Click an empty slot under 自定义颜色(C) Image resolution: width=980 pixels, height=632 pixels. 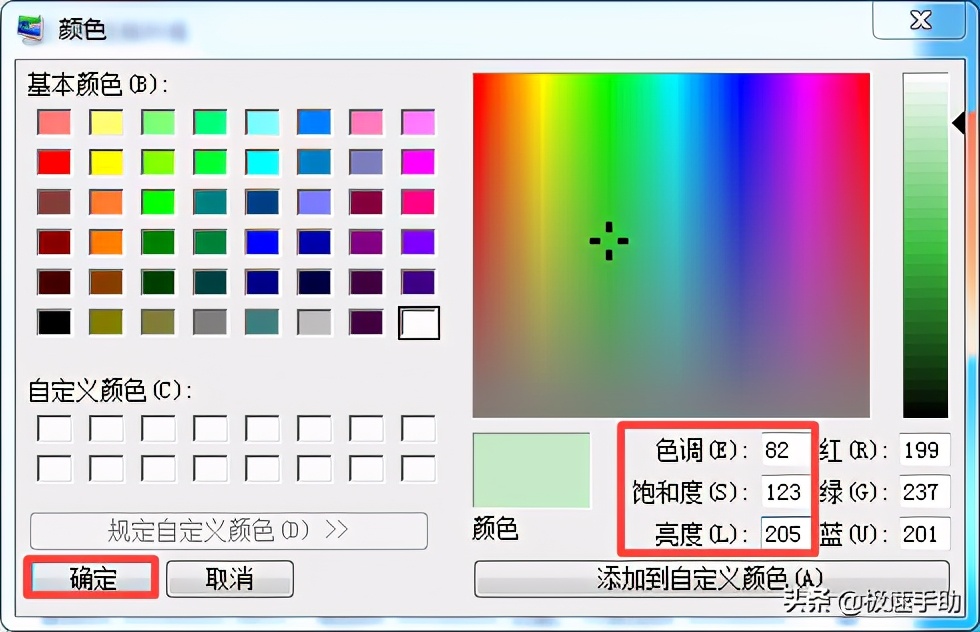52,427
